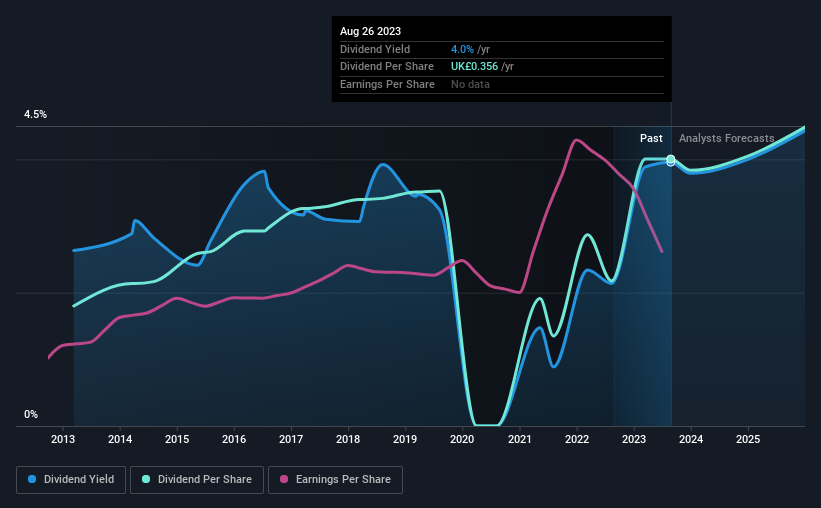The height and width of the screenshot is (508, 821).
Task: Click the teal Dividend Per Share legend dot
Action: click(x=146, y=479)
